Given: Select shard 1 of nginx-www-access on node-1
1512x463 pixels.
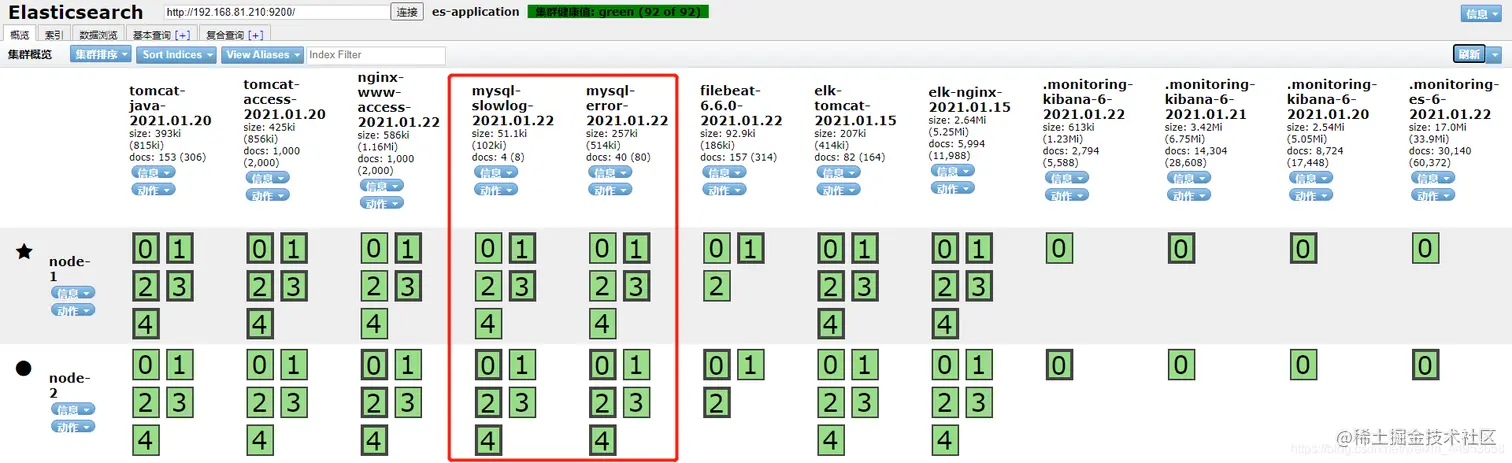Looking at the screenshot, I should [x=407, y=249].
